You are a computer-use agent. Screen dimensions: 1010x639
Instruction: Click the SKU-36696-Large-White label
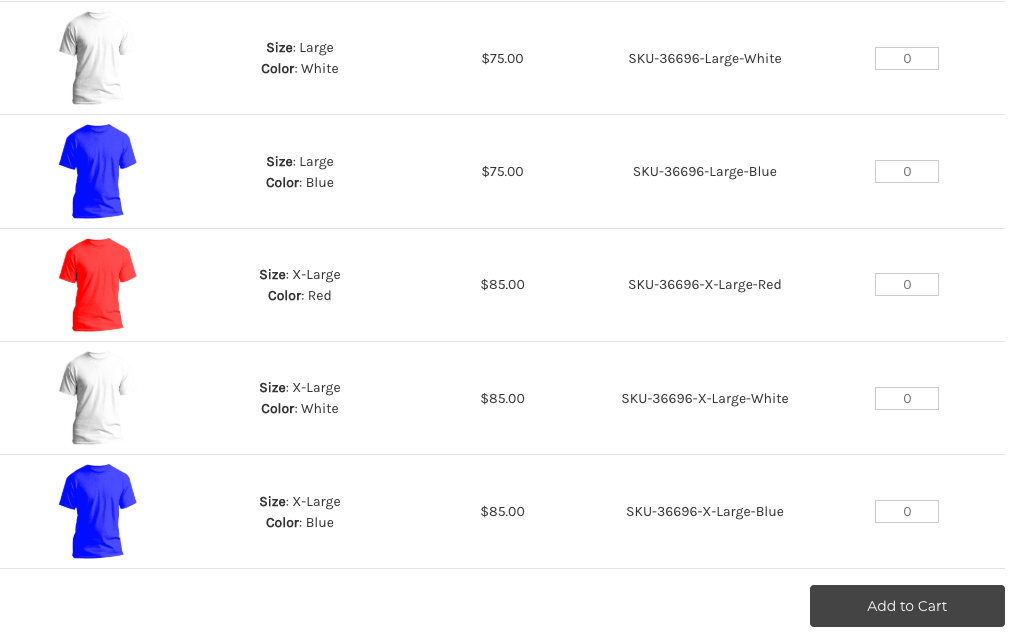[x=704, y=58]
